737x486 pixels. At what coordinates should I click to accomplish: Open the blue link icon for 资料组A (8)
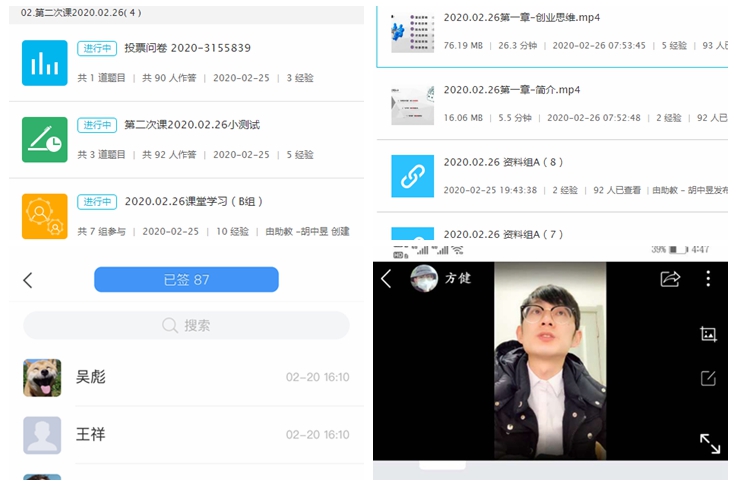(413, 176)
